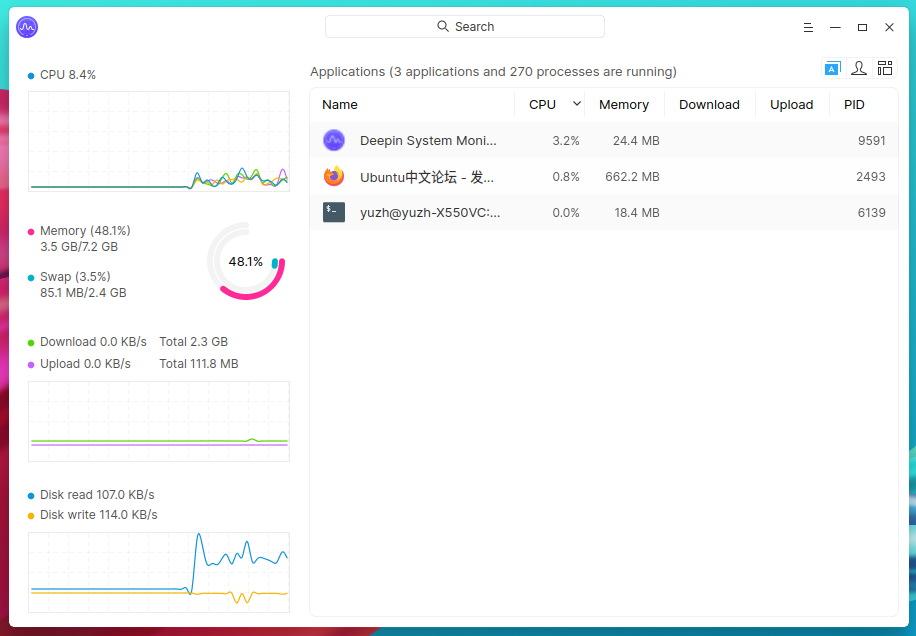Click the Total 2.3 GB download text
The width and height of the screenshot is (916, 636).
tap(193, 342)
